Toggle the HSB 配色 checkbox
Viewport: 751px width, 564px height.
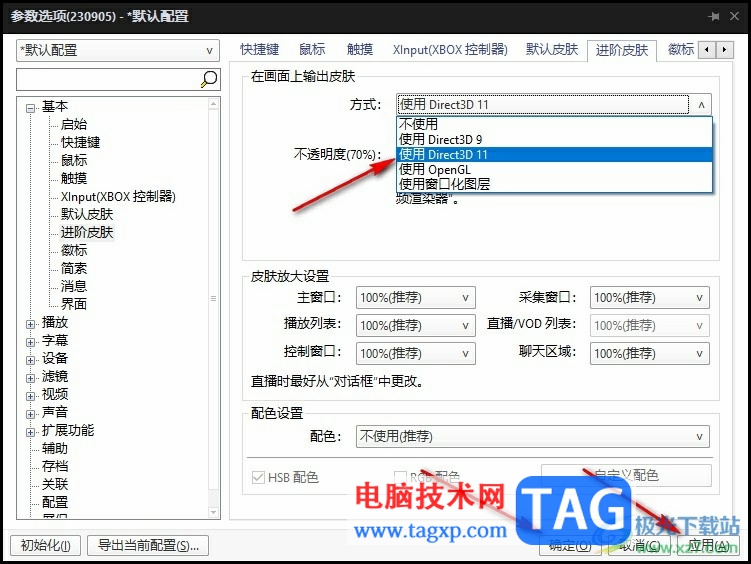point(258,477)
